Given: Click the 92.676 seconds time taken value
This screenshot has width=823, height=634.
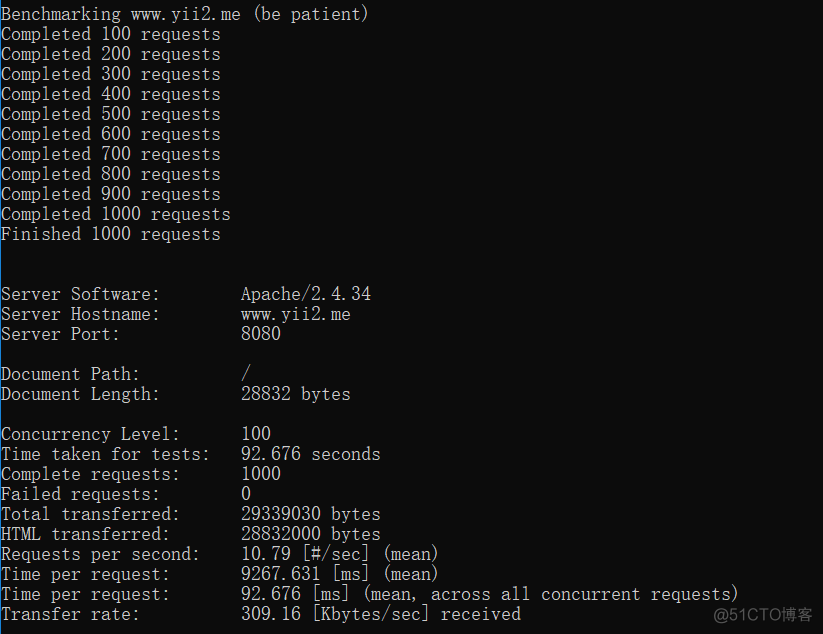Looking at the screenshot, I should [311, 453].
